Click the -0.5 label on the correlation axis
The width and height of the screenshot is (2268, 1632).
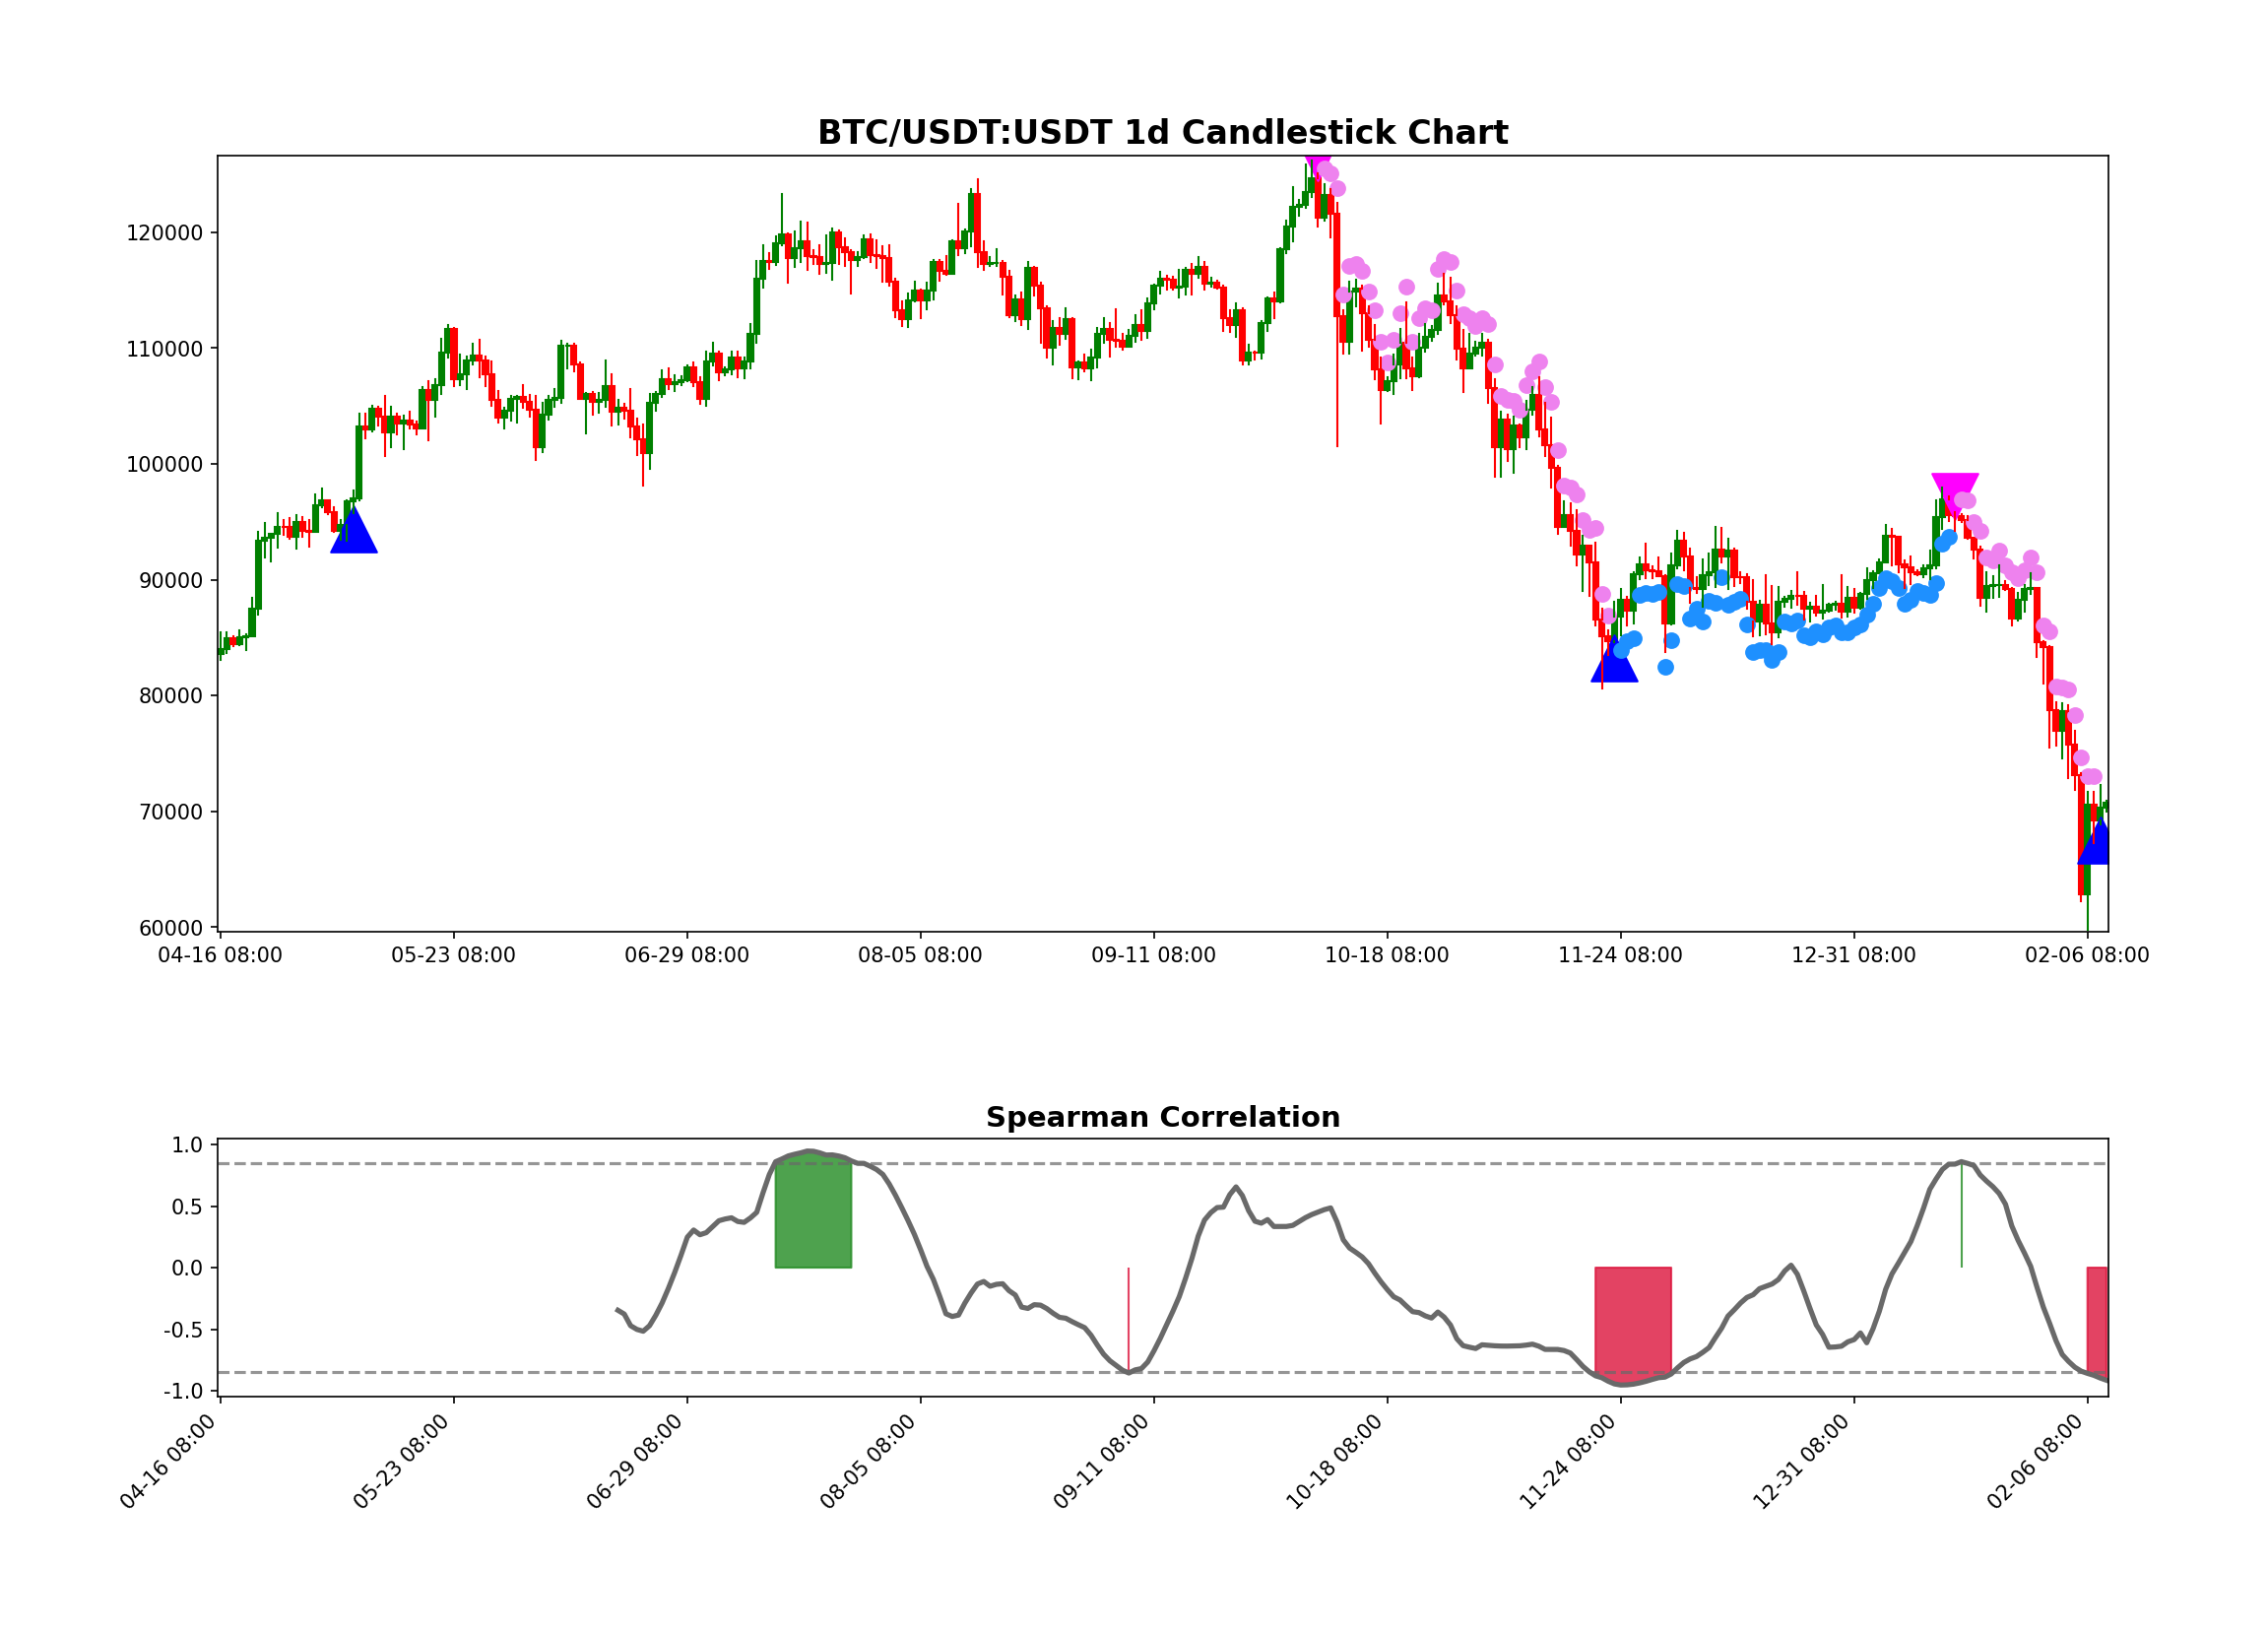(183, 1330)
